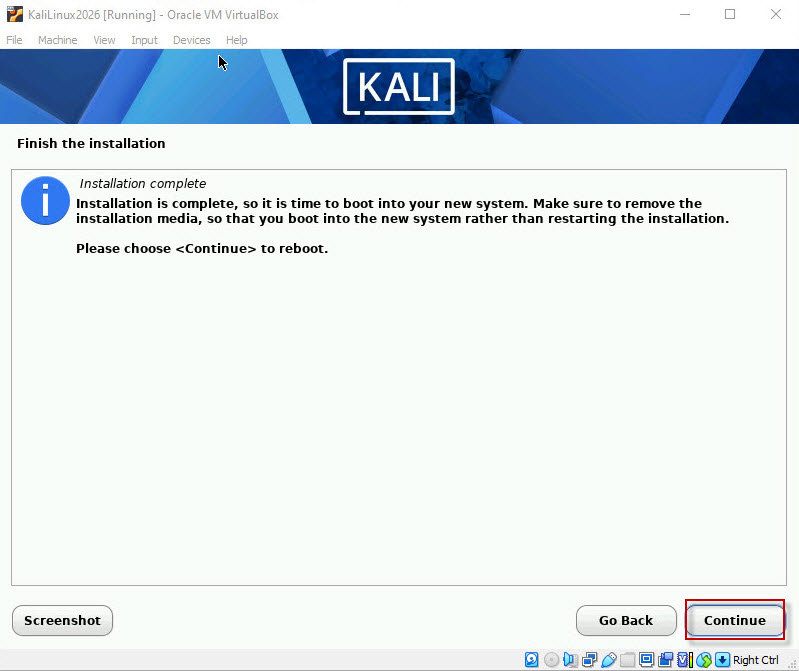Open the Devices menu
The height and width of the screenshot is (671, 799).
click(192, 40)
